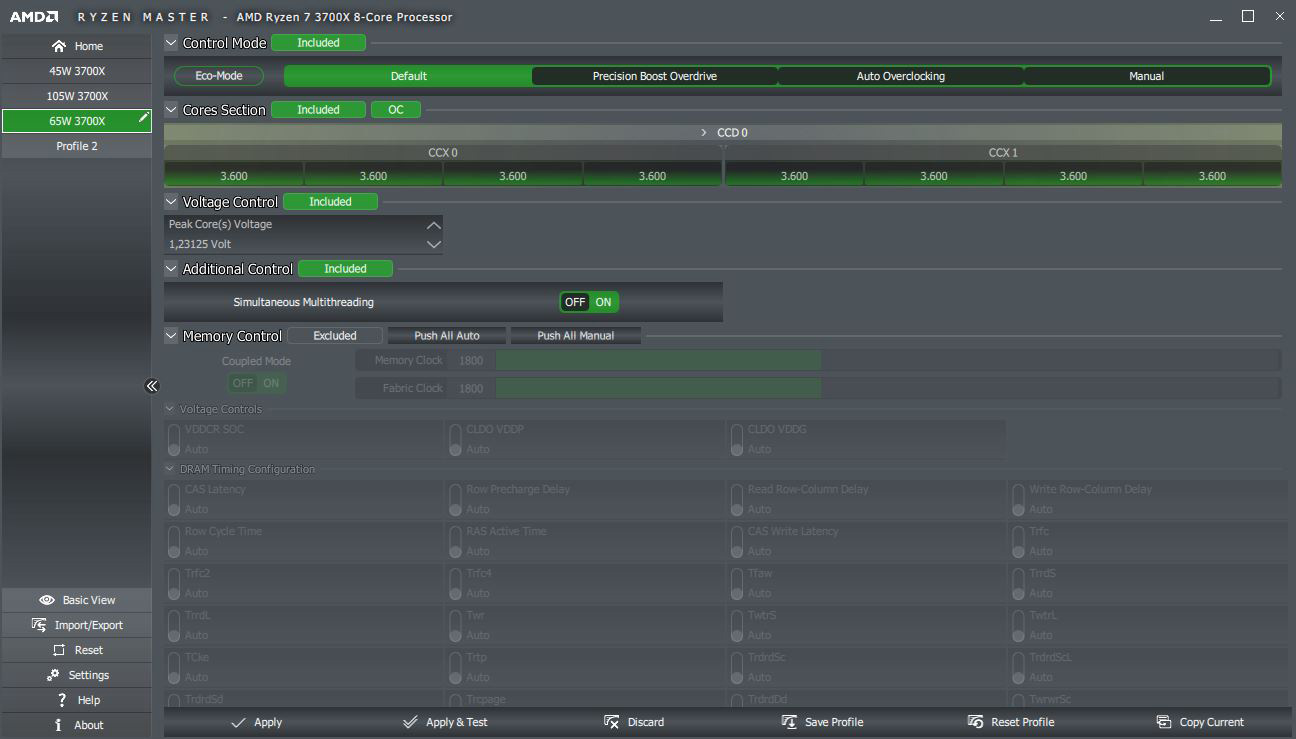
Task: Click the Apply checkmark icon
Action: click(x=238, y=722)
